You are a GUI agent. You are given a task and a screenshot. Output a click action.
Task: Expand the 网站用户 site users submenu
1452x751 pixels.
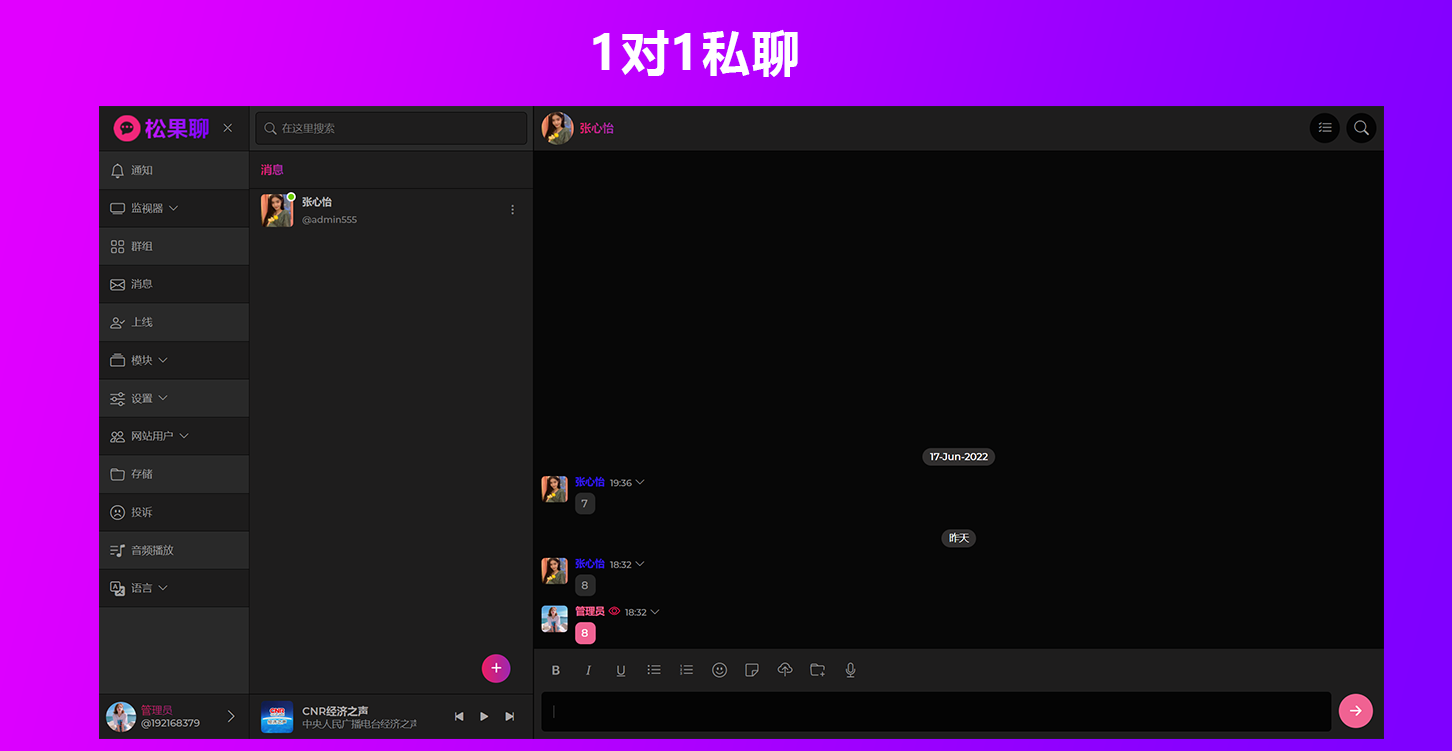174,436
